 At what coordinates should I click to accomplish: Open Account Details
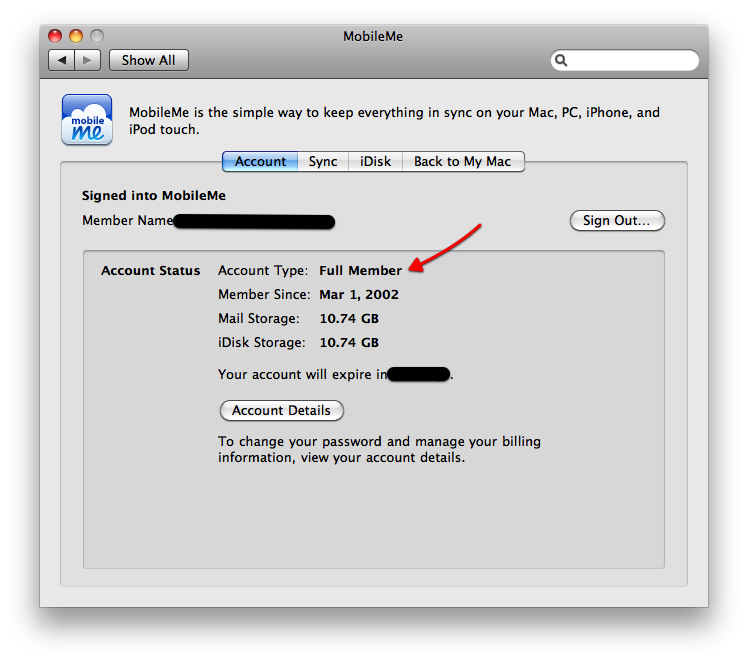pos(281,410)
